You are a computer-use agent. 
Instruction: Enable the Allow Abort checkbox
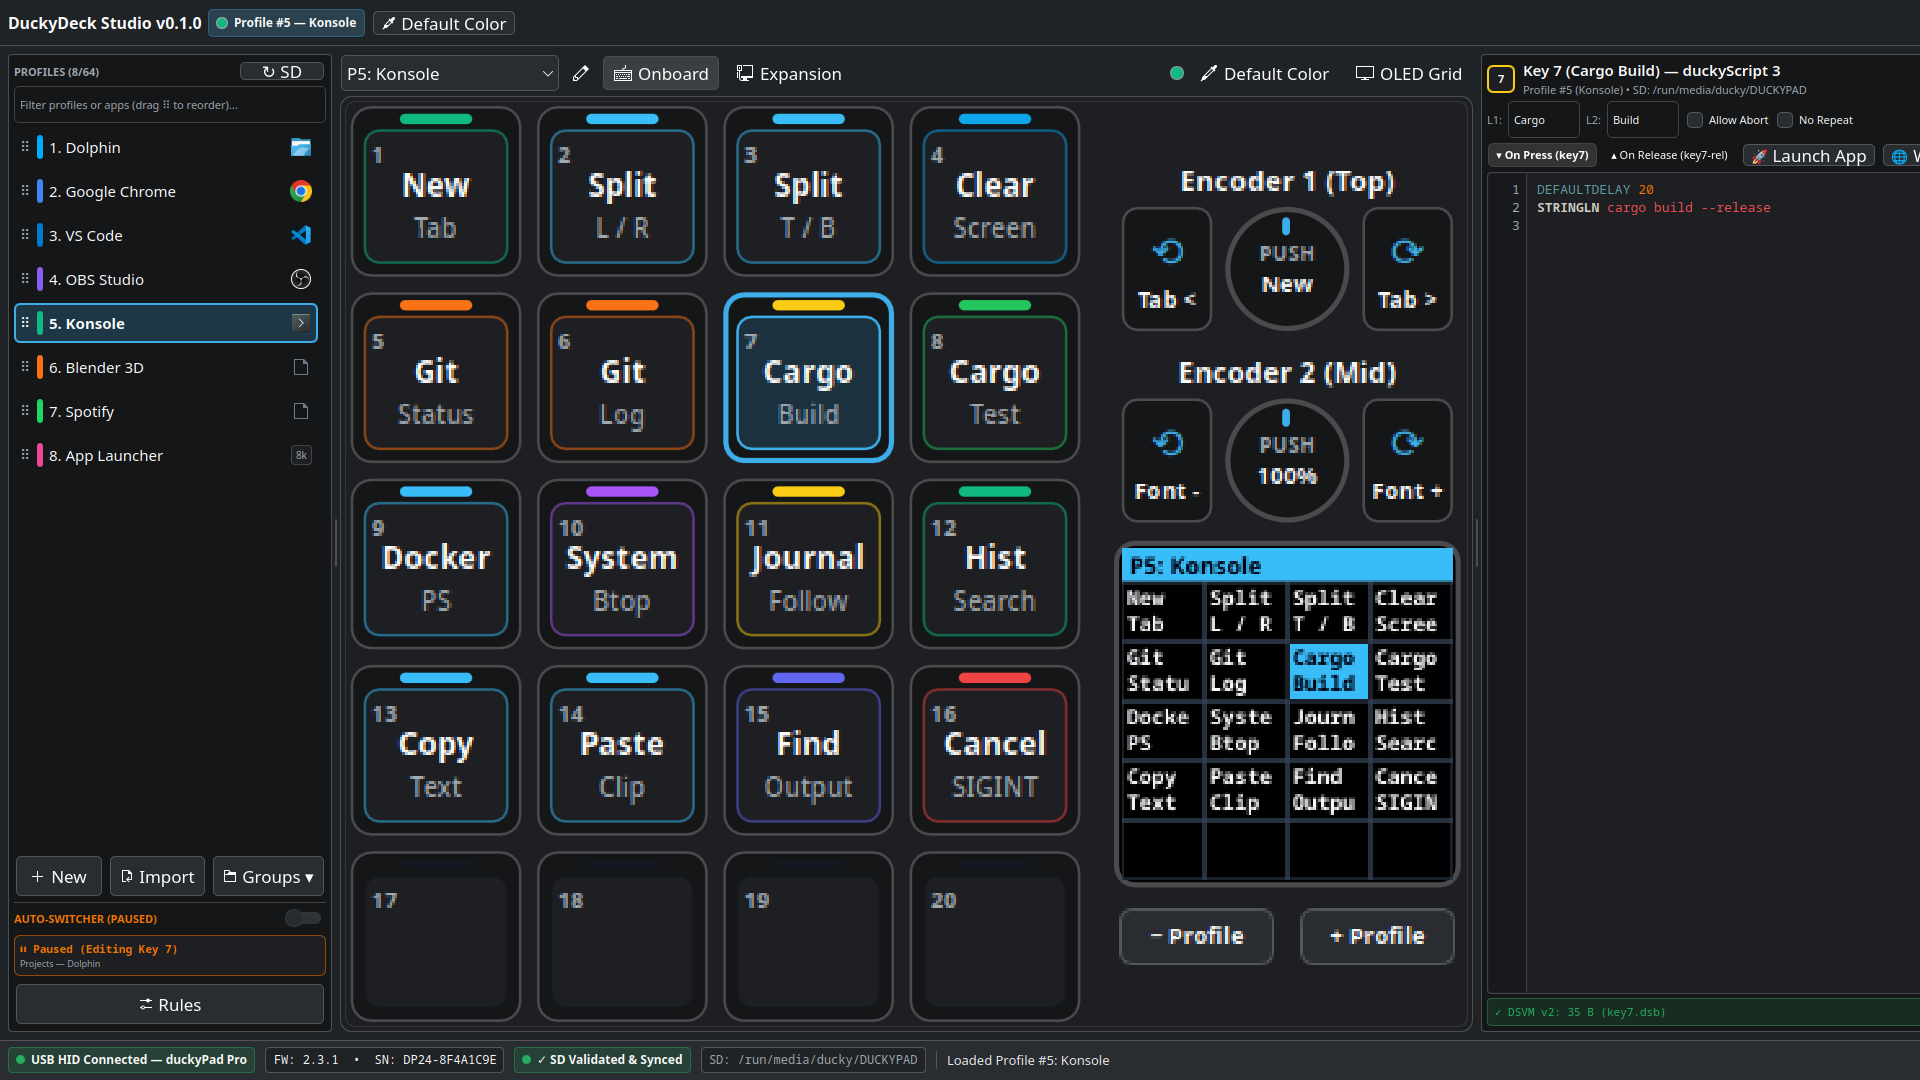[x=1694, y=120]
